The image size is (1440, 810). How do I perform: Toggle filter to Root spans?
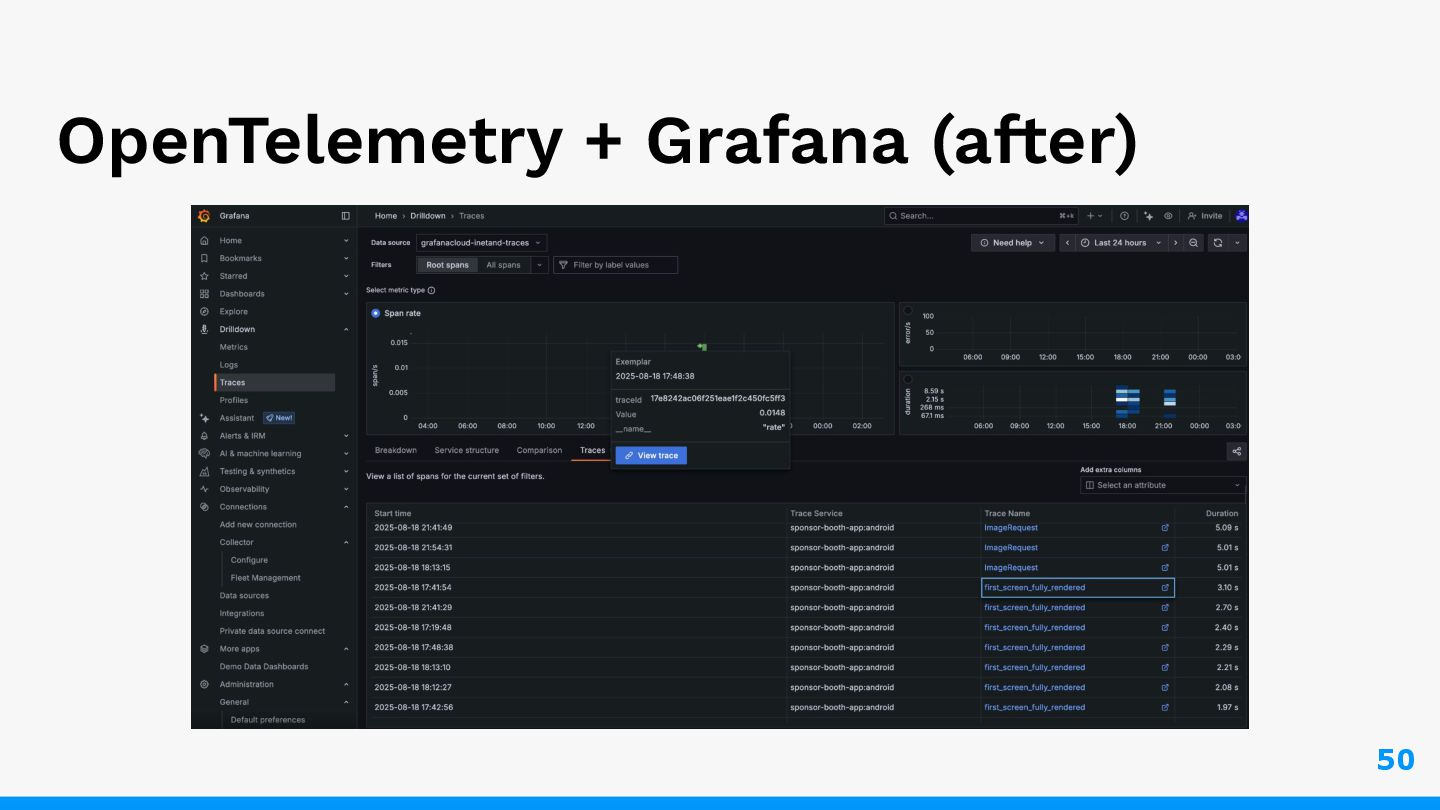[447, 265]
